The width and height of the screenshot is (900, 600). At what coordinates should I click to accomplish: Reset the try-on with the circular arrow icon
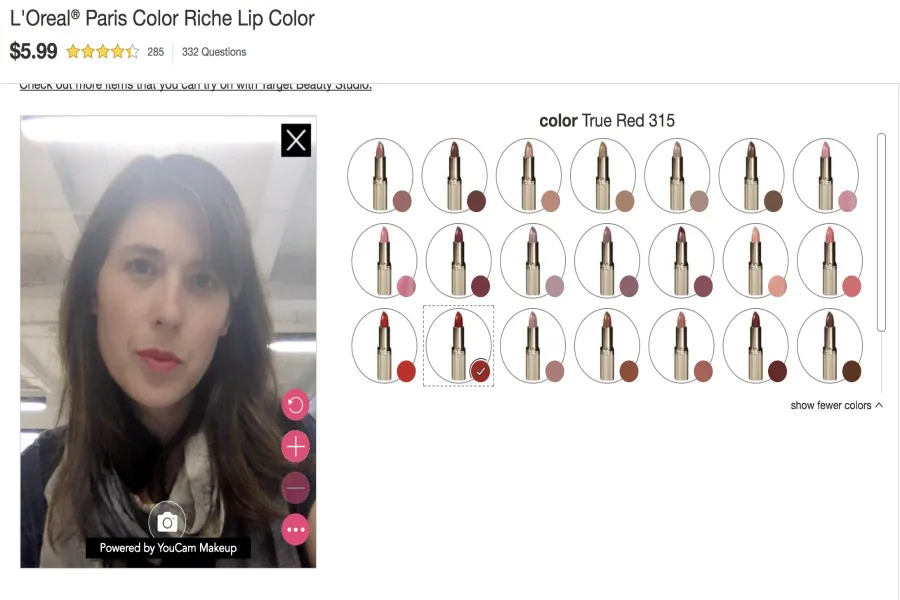tap(293, 406)
